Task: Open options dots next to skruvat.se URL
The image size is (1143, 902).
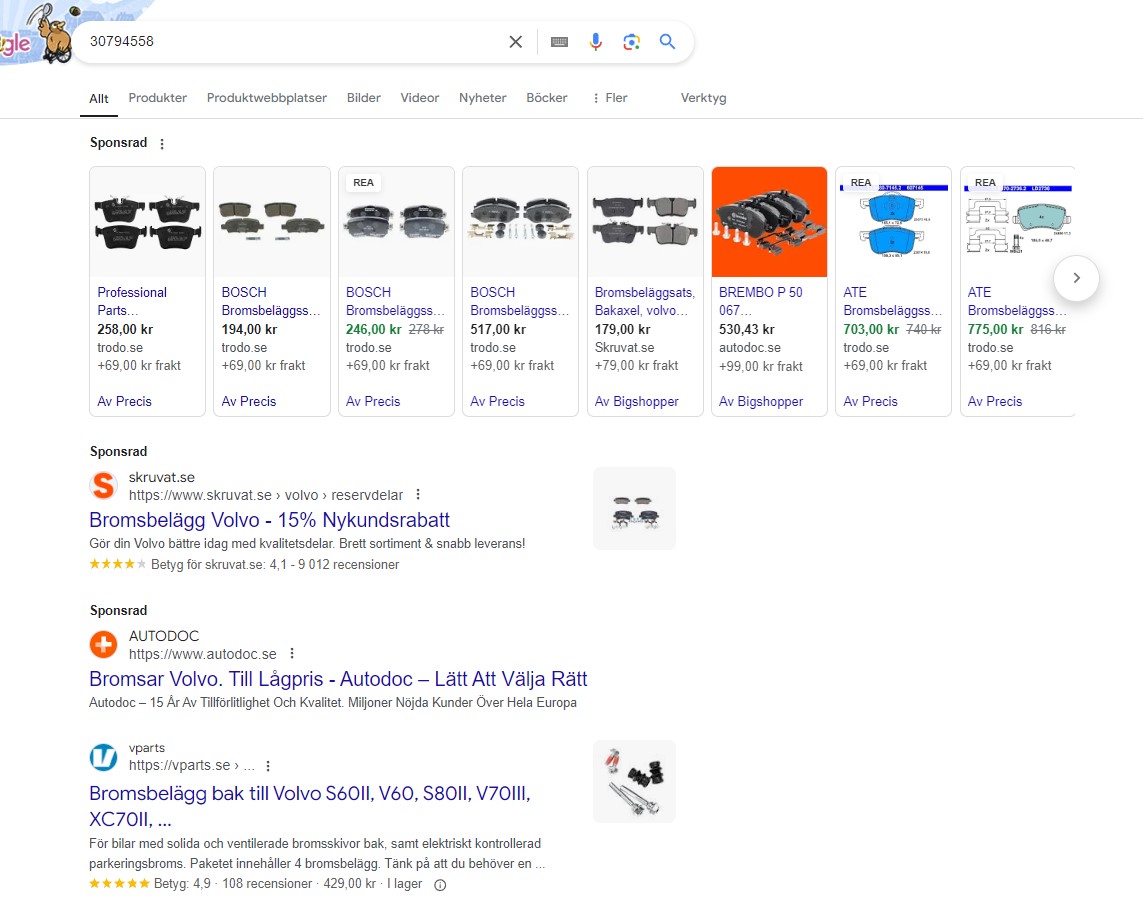Action: coord(418,494)
